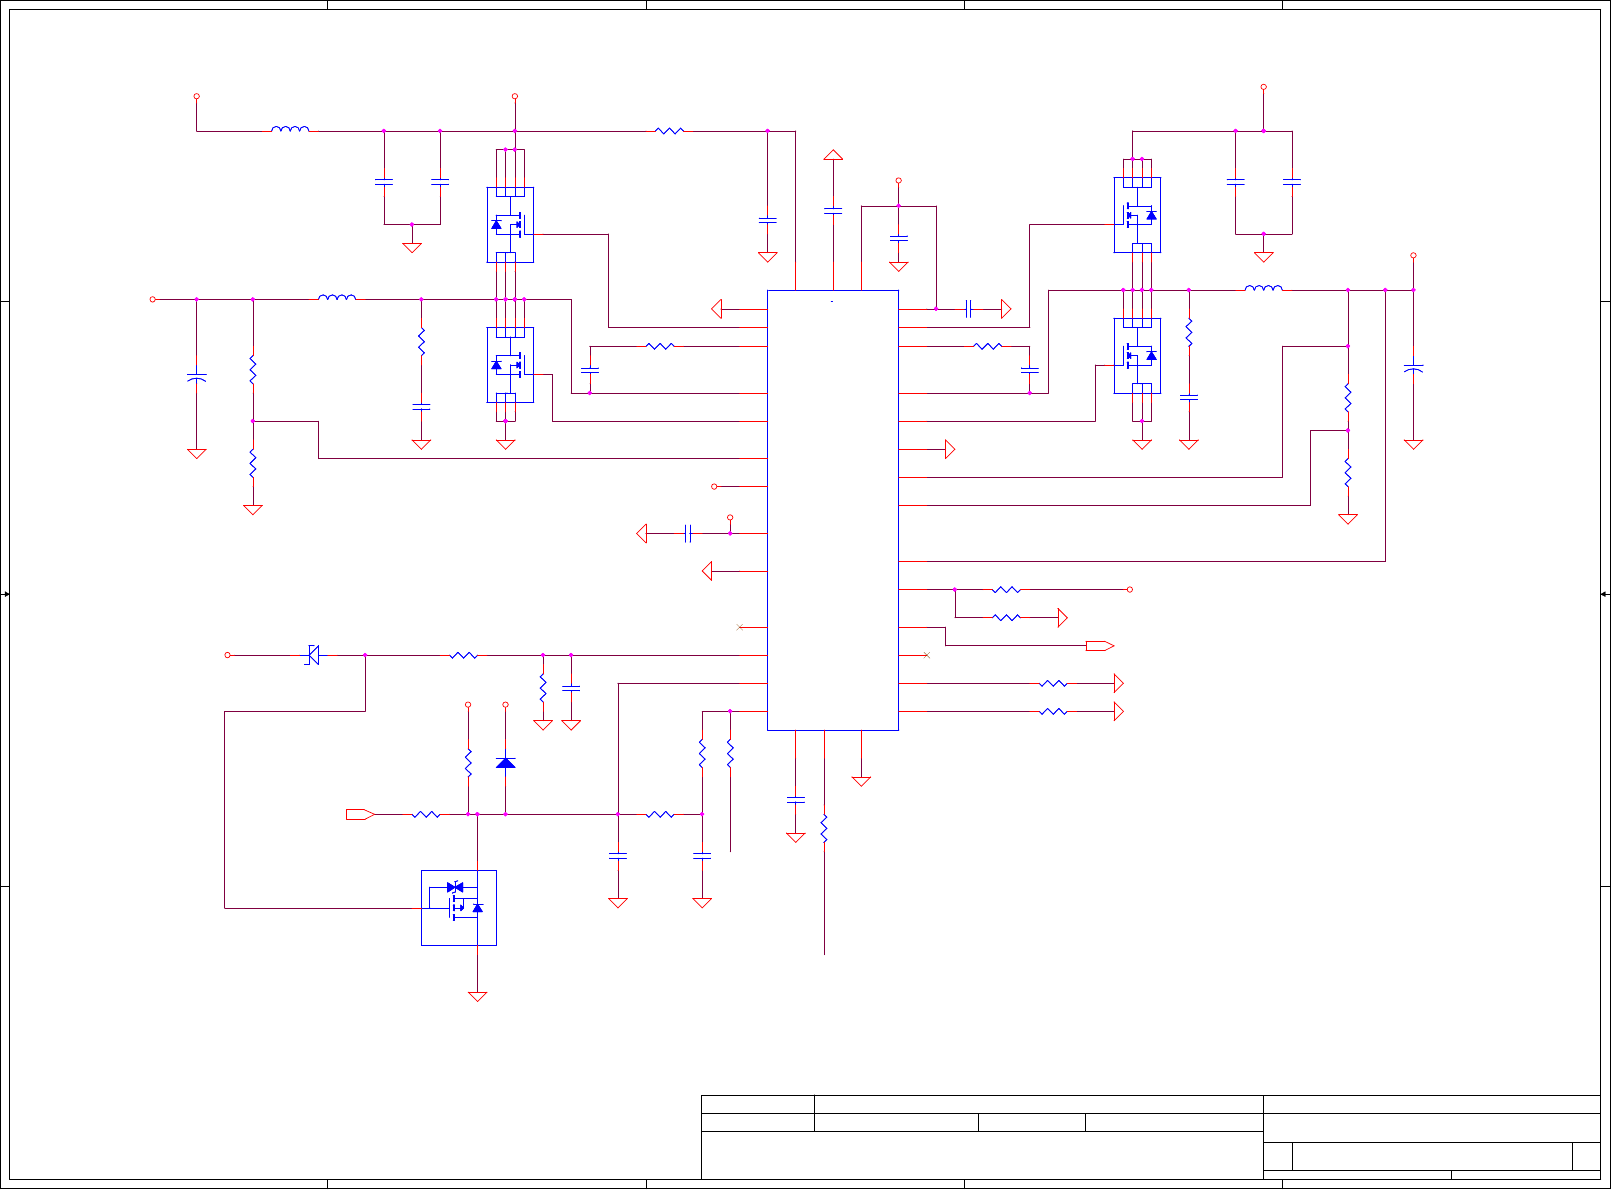Screen dimensions: 1611x1190
Task: Select the large central IC rectangle
Action: click(x=832, y=510)
